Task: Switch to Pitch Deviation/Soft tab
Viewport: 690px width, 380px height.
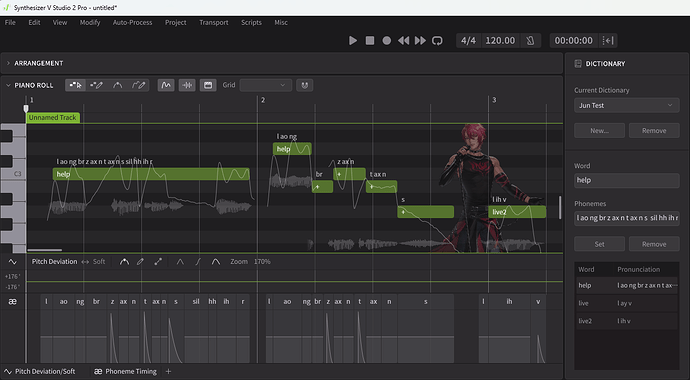Action: tap(39, 372)
